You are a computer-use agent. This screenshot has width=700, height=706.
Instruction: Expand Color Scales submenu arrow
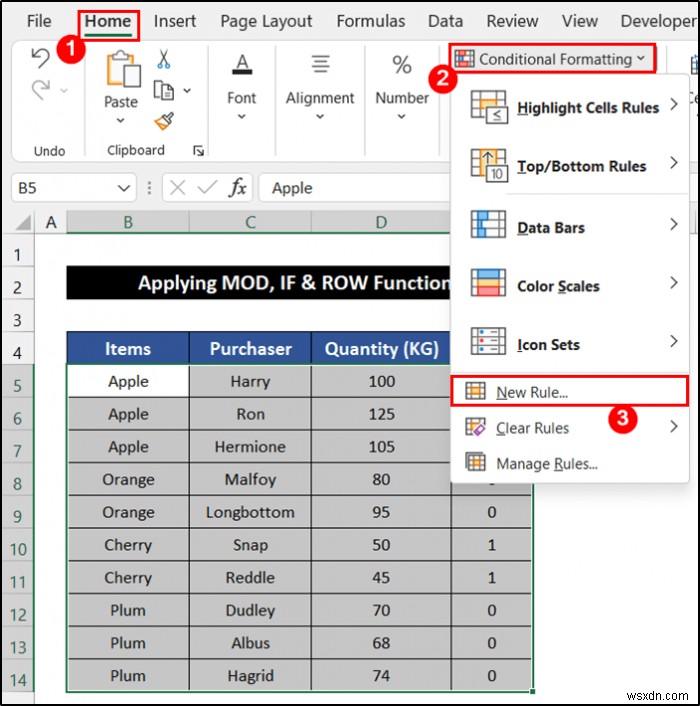tap(673, 283)
